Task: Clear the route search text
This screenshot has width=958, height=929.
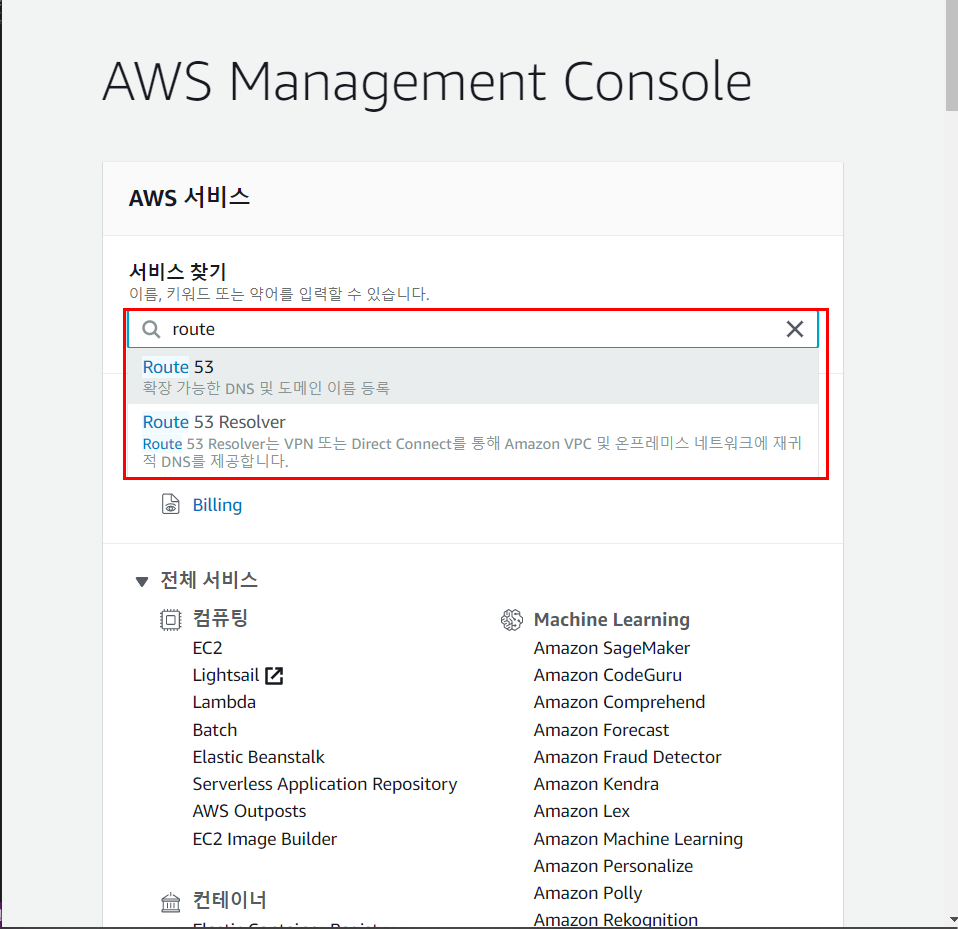Action: pos(794,329)
